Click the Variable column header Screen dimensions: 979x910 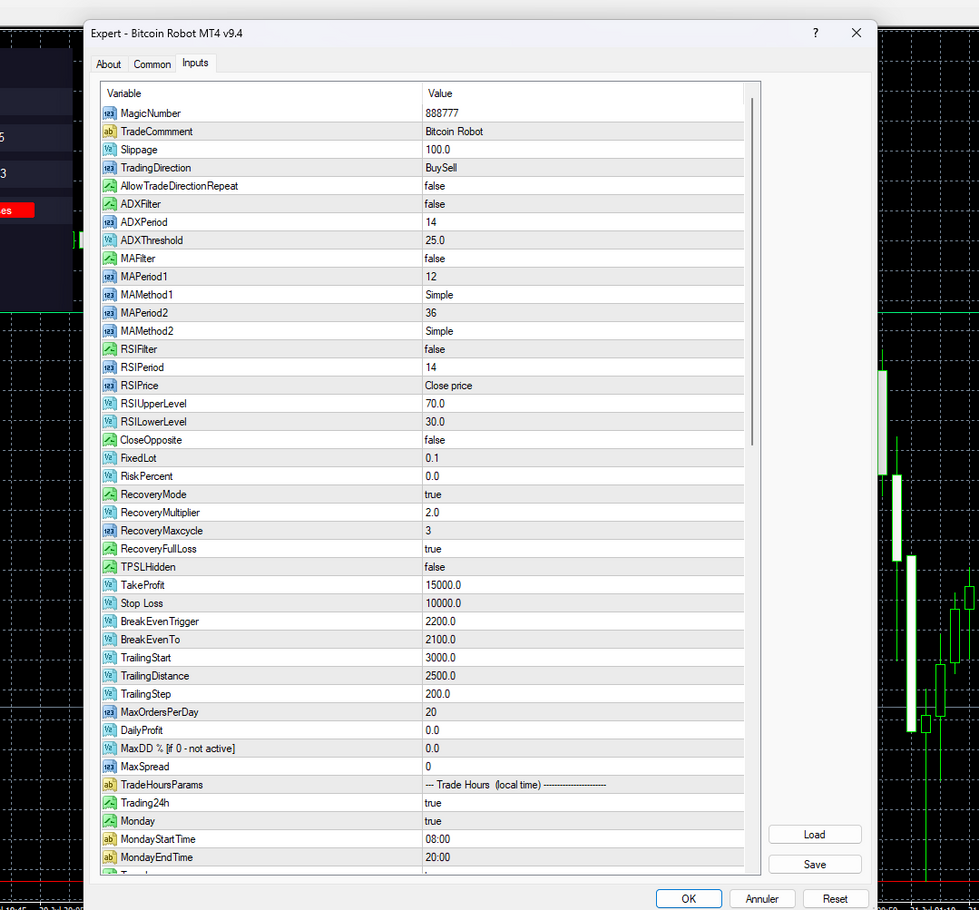tap(262, 94)
